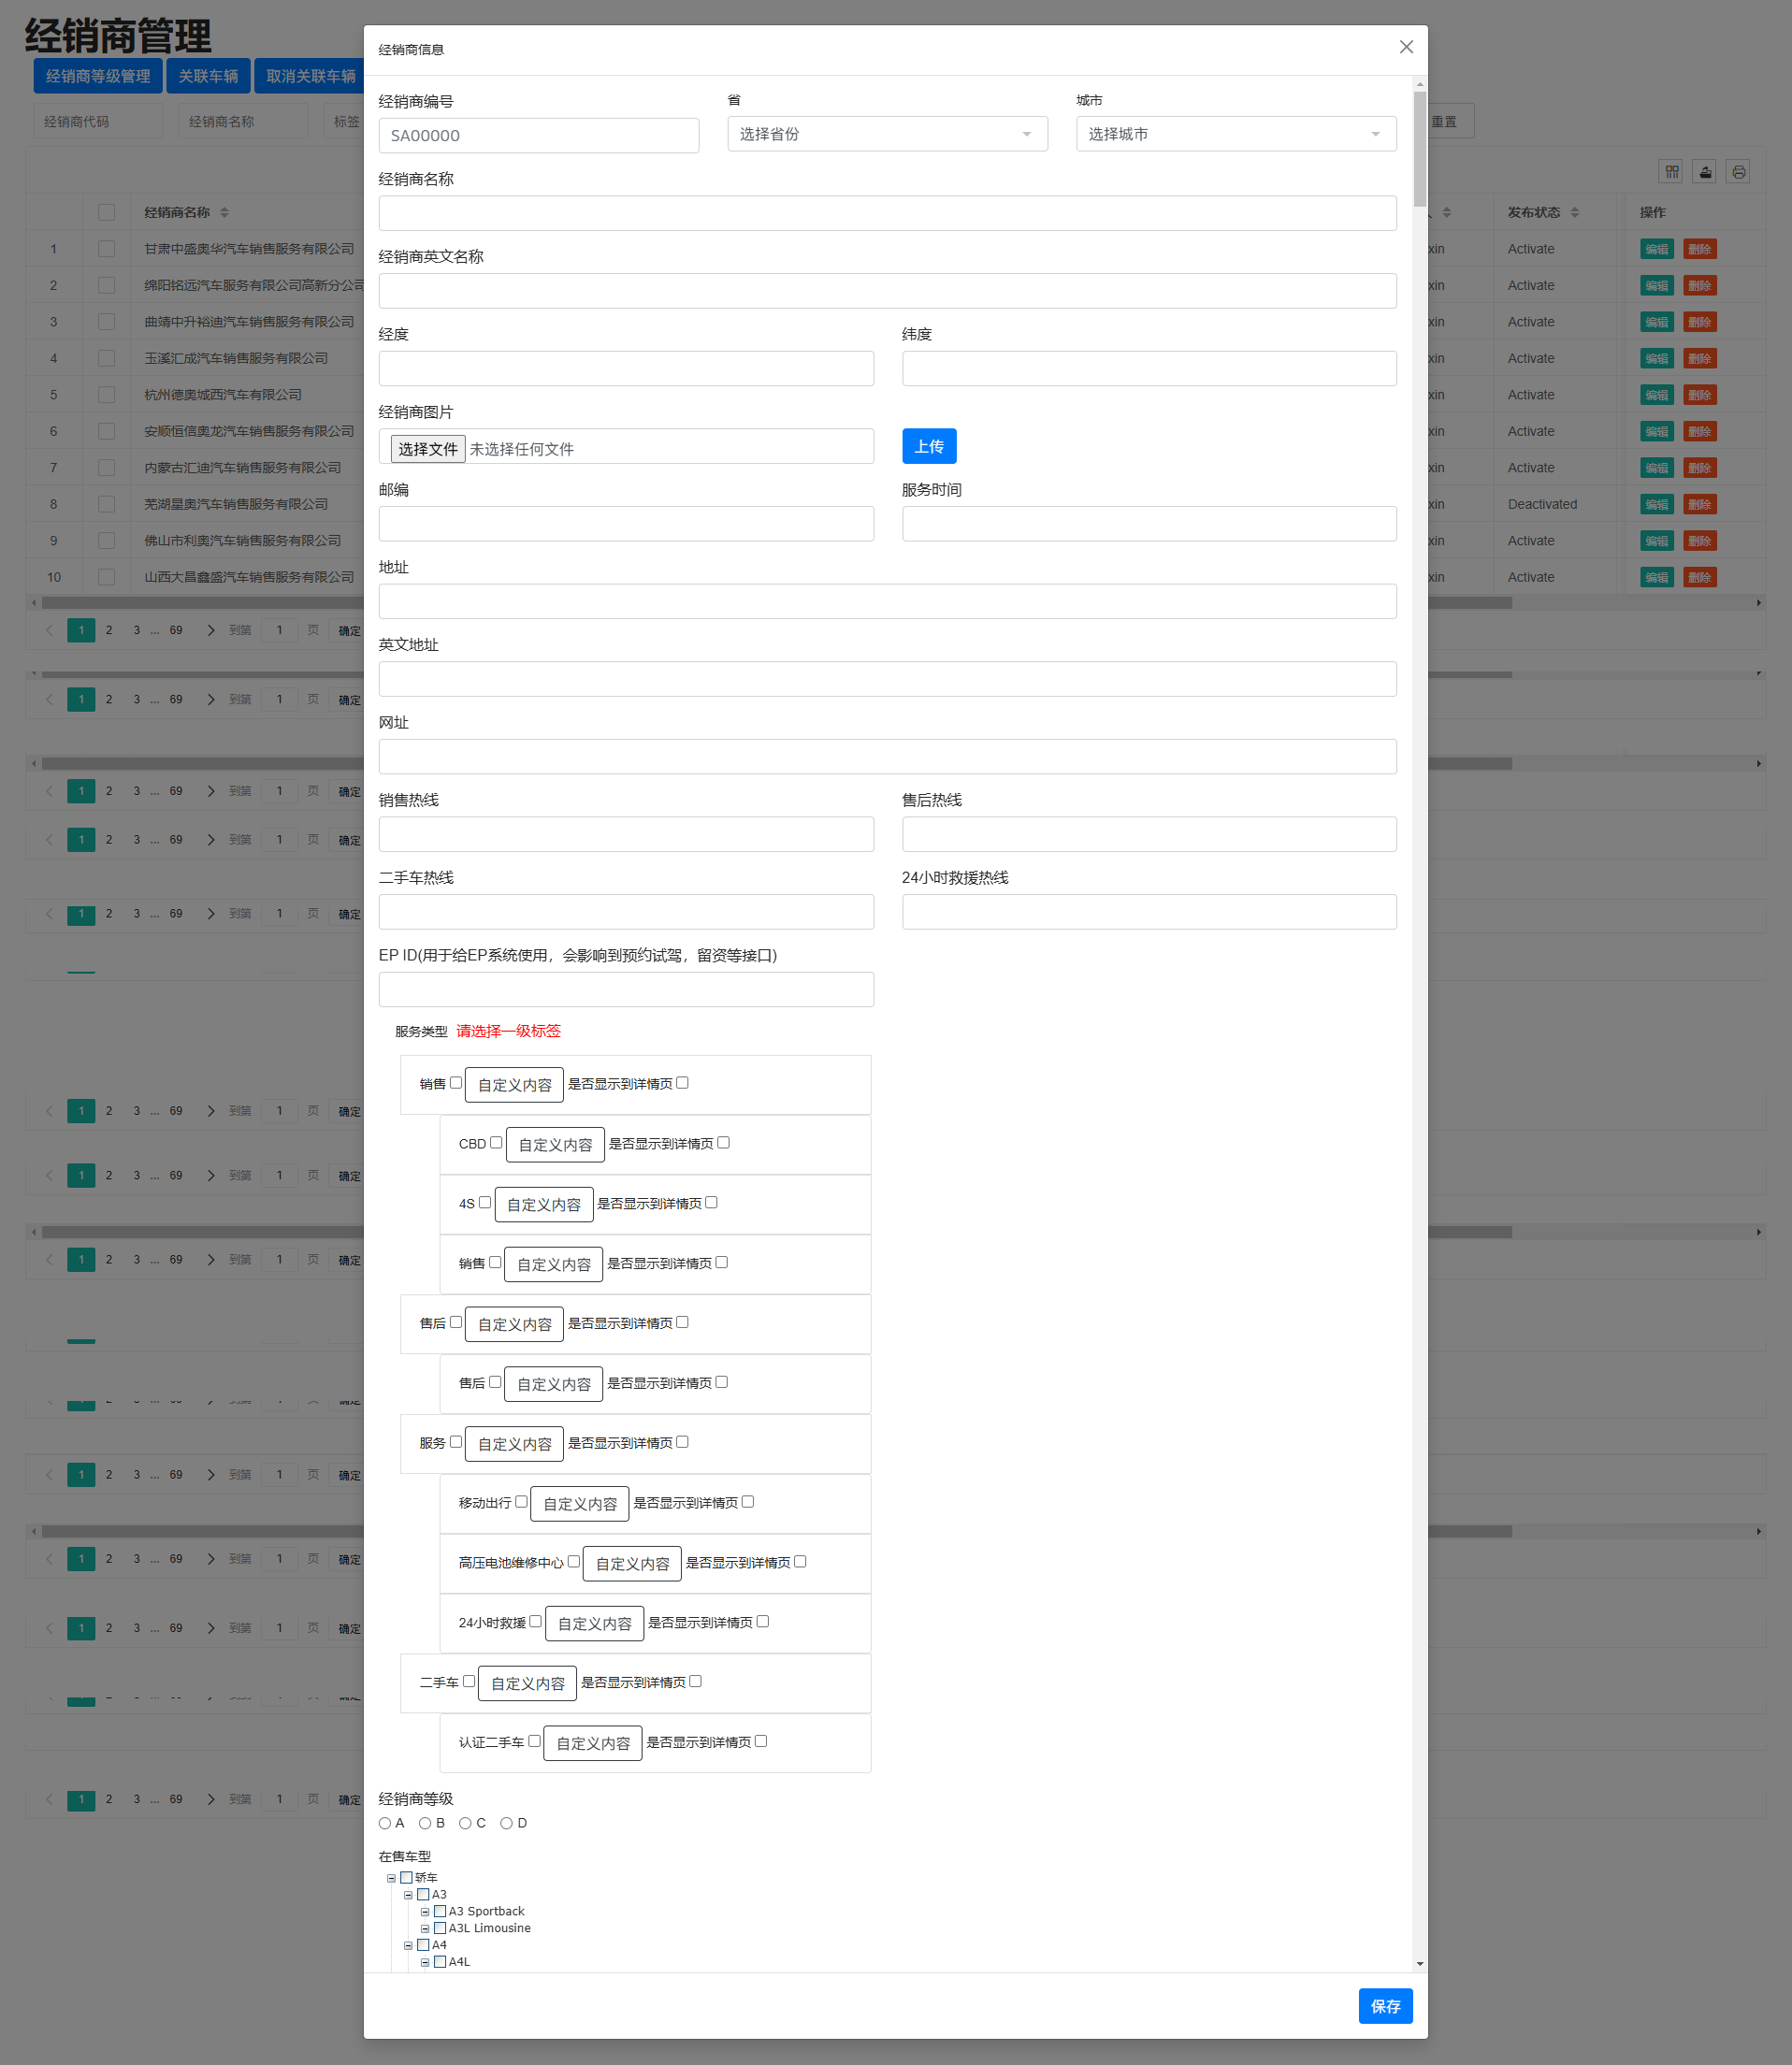Viewport: 1792px width, 2065px height.
Task: Open the 选择省份 dropdown
Action: 887,134
